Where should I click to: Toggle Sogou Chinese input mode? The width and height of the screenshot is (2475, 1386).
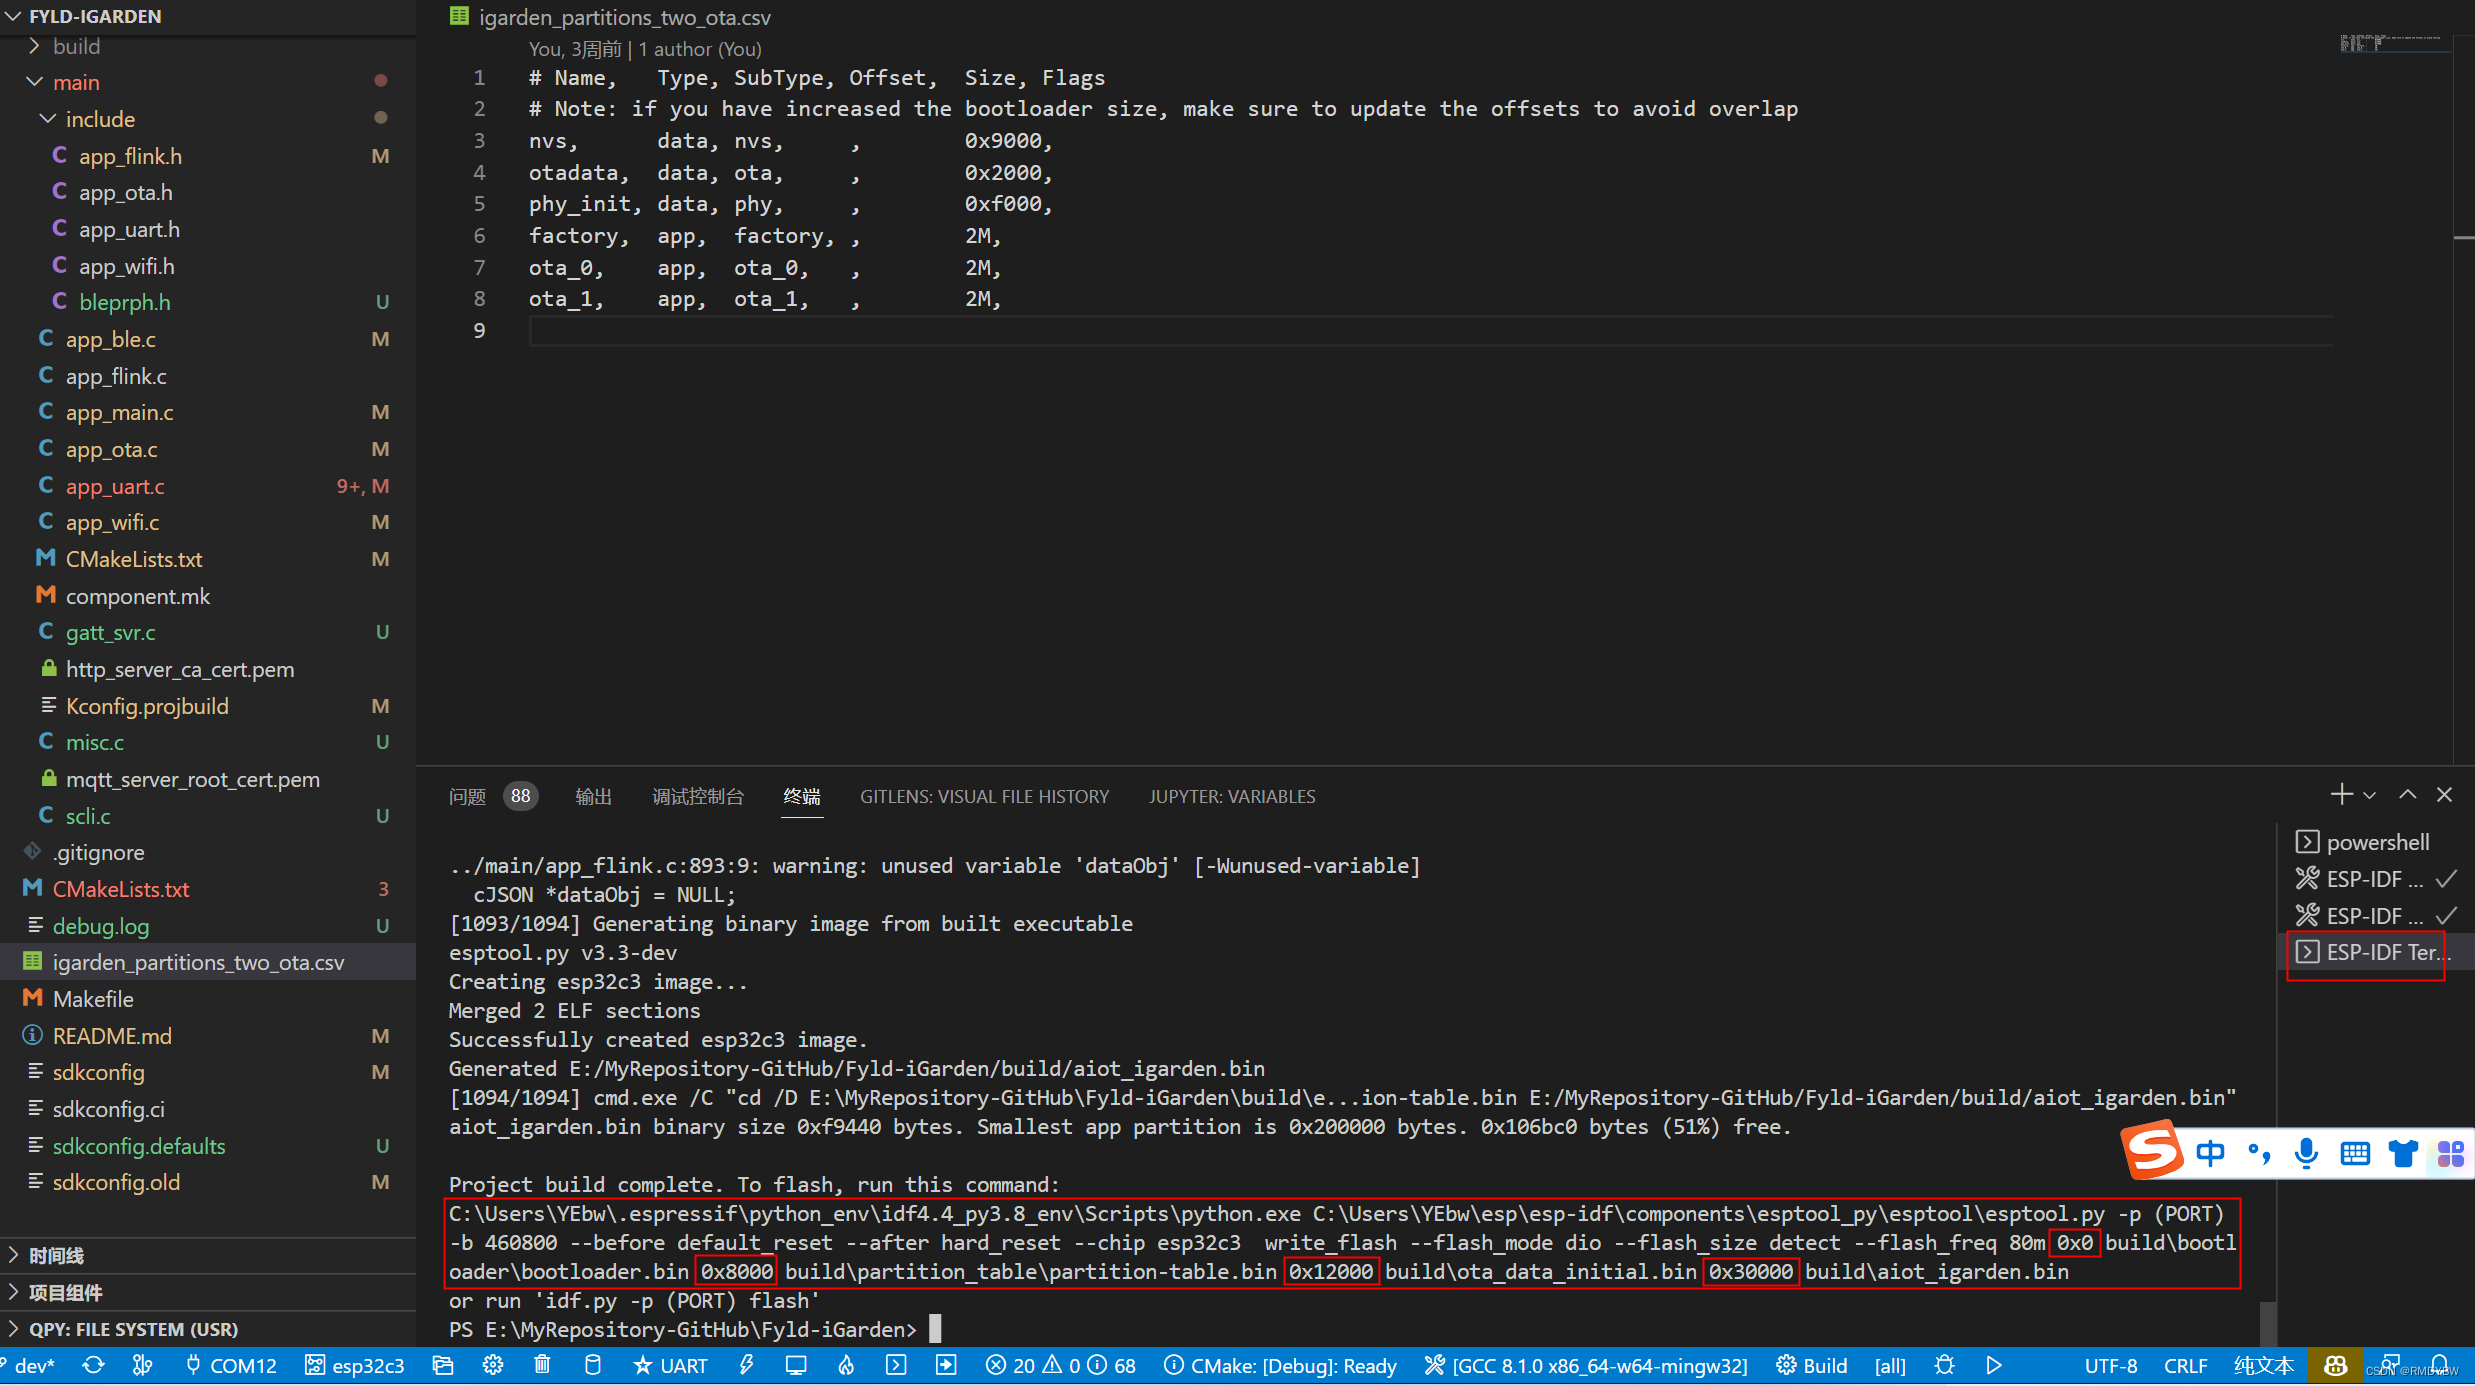(2210, 1153)
